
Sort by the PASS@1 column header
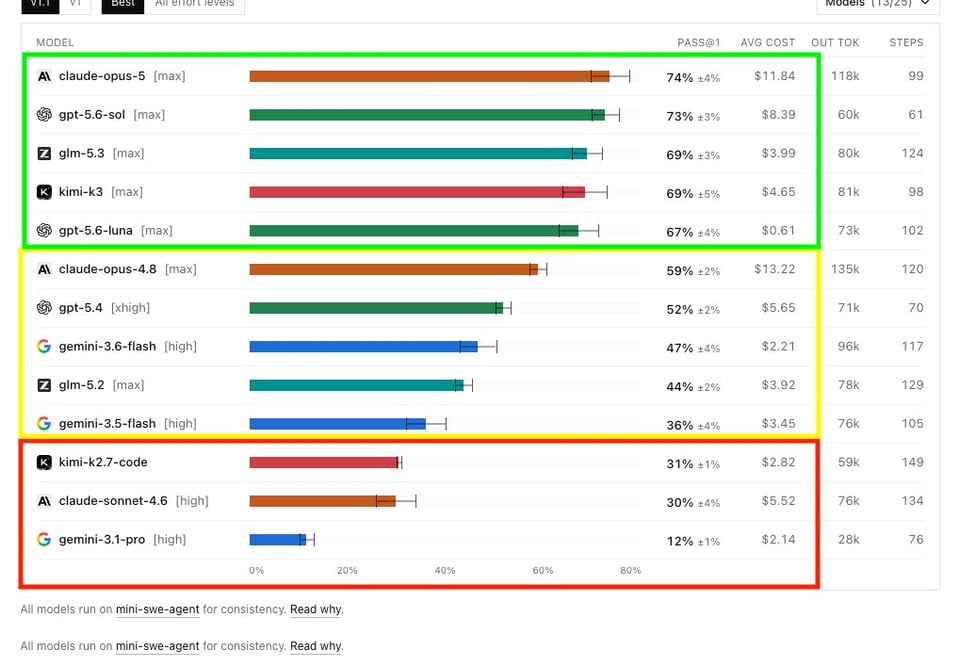pyautogui.click(x=699, y=42)
